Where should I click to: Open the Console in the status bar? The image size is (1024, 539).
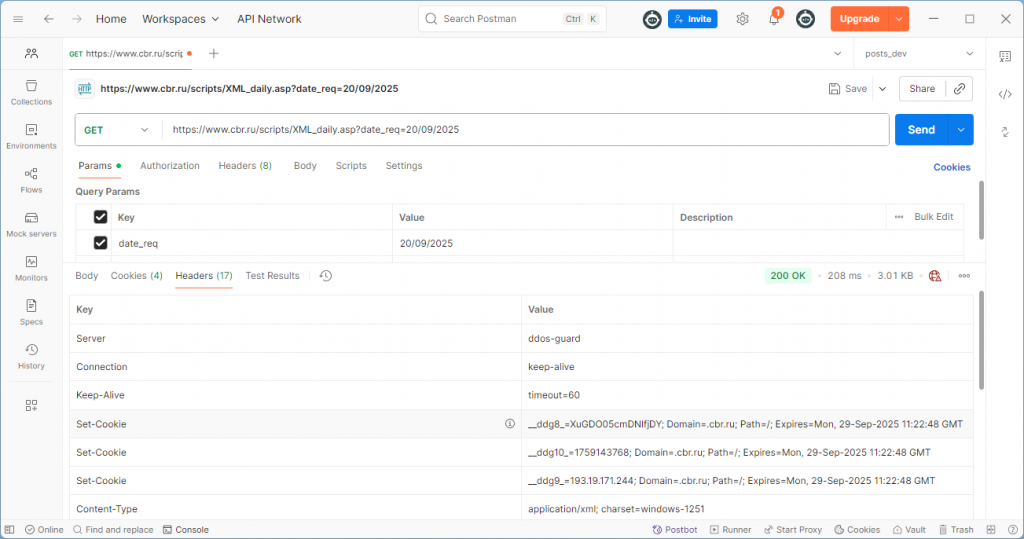point(186,530)
